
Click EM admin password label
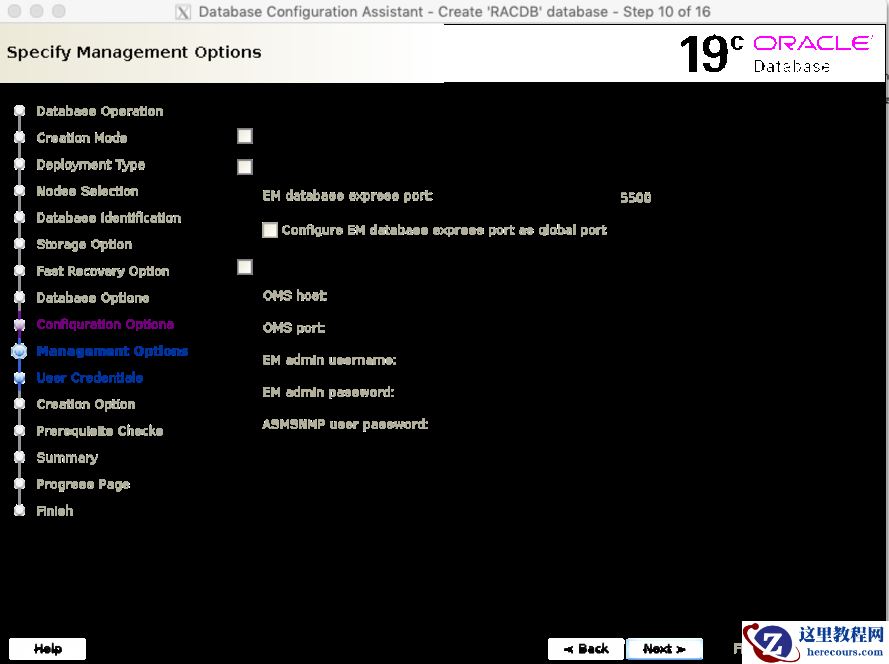click(328, 392)
